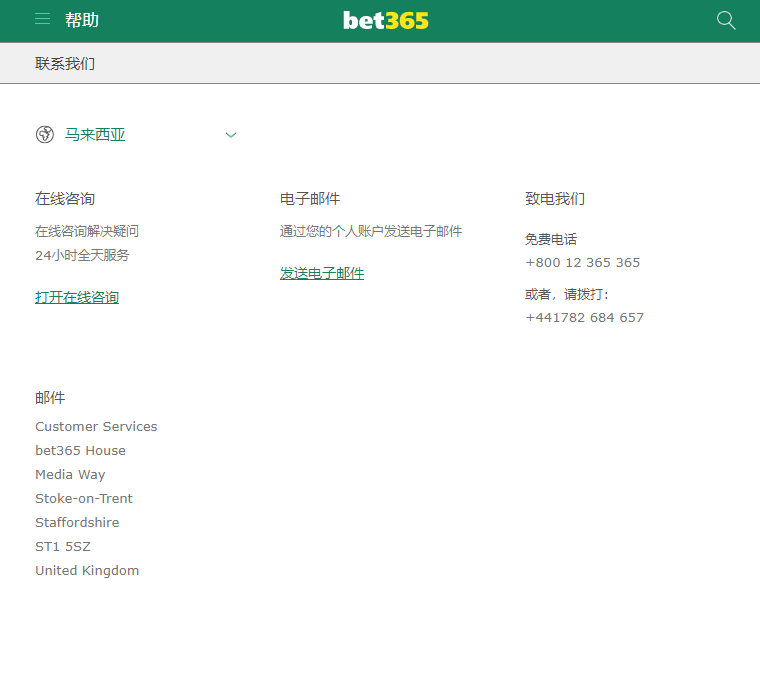Select the Customer Services address line

point(96,427)
